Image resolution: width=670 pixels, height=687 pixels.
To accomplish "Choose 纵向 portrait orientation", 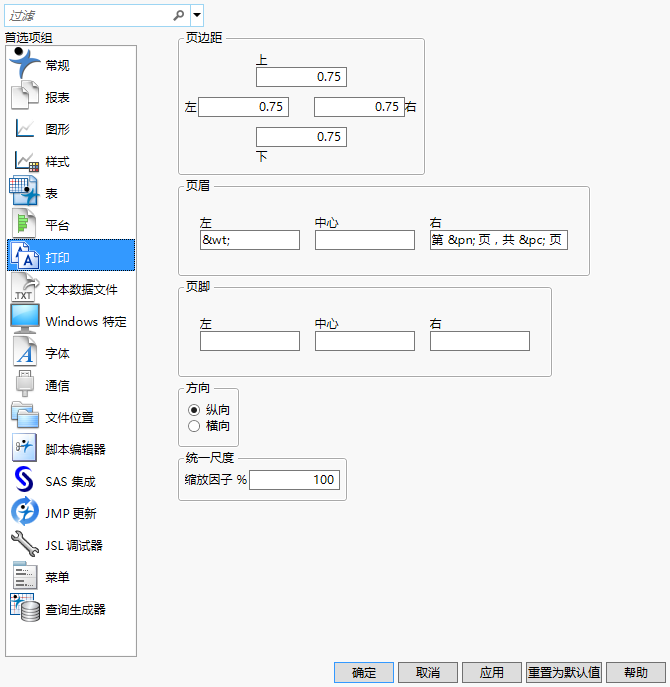I will point(194,410).
